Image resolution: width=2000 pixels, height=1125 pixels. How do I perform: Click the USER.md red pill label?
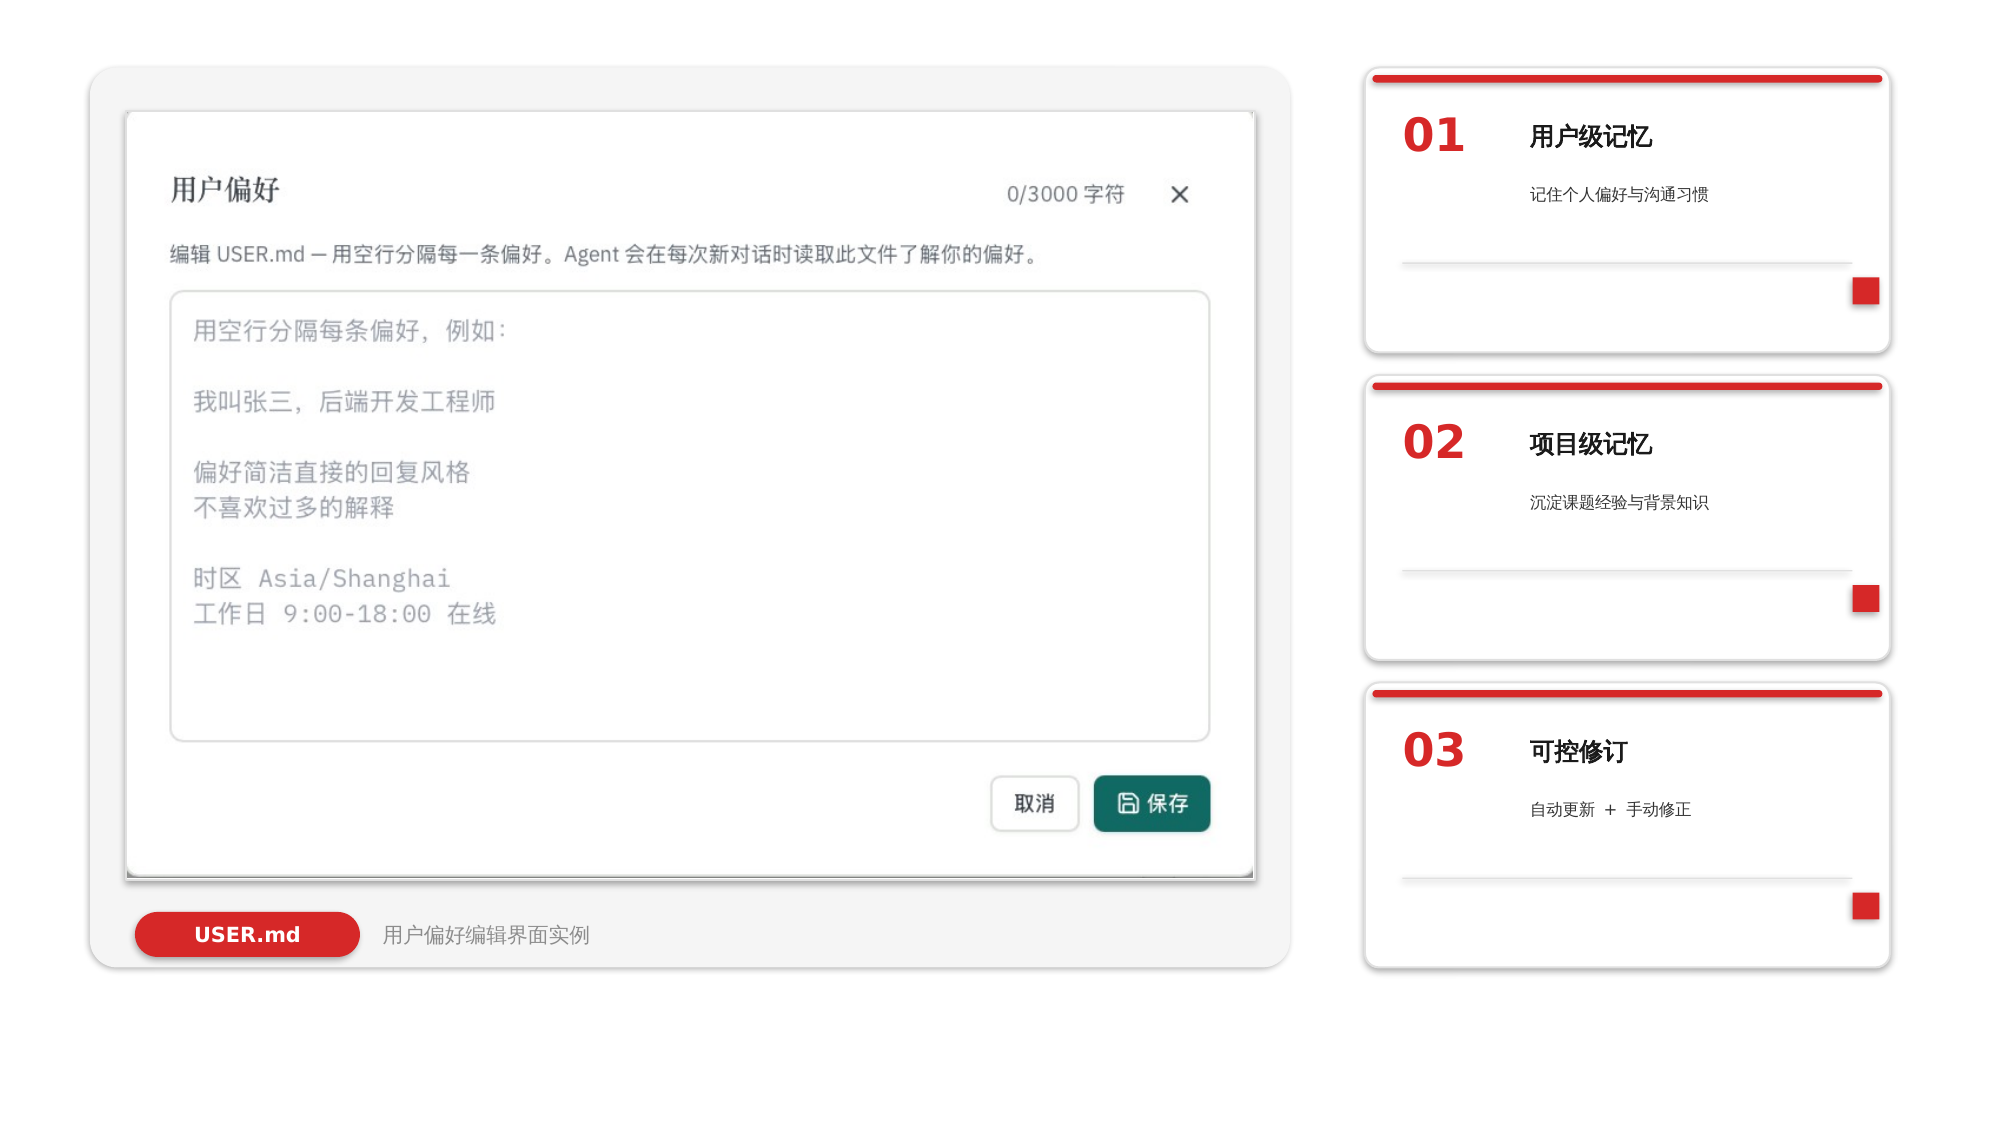(x=247, y=934)
